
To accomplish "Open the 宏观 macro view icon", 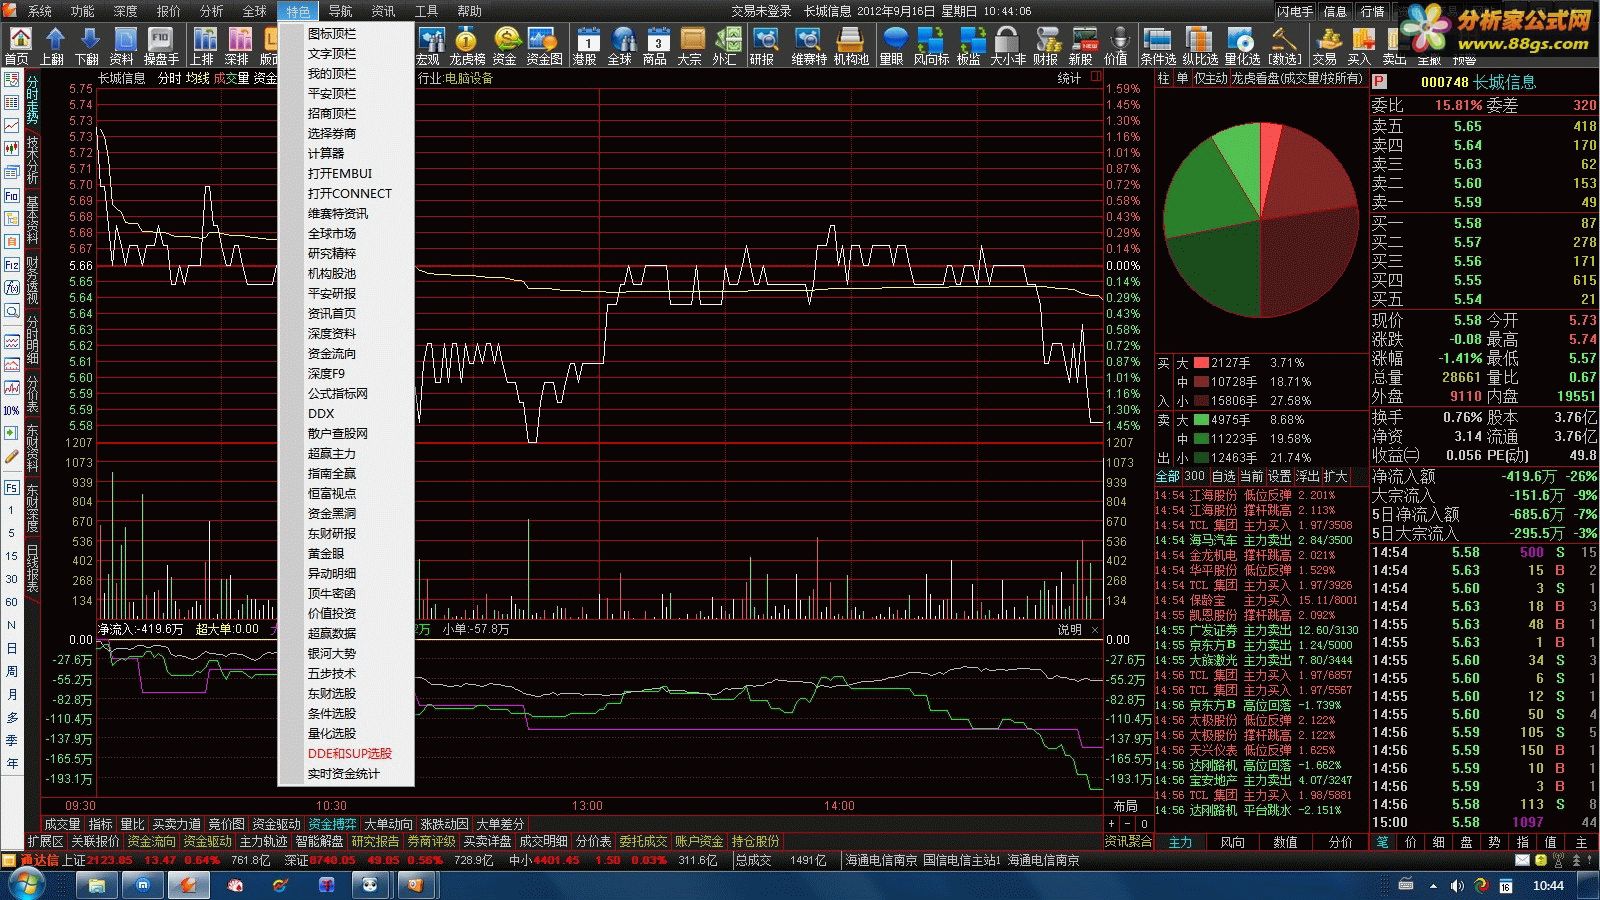I will coord(428,46).
